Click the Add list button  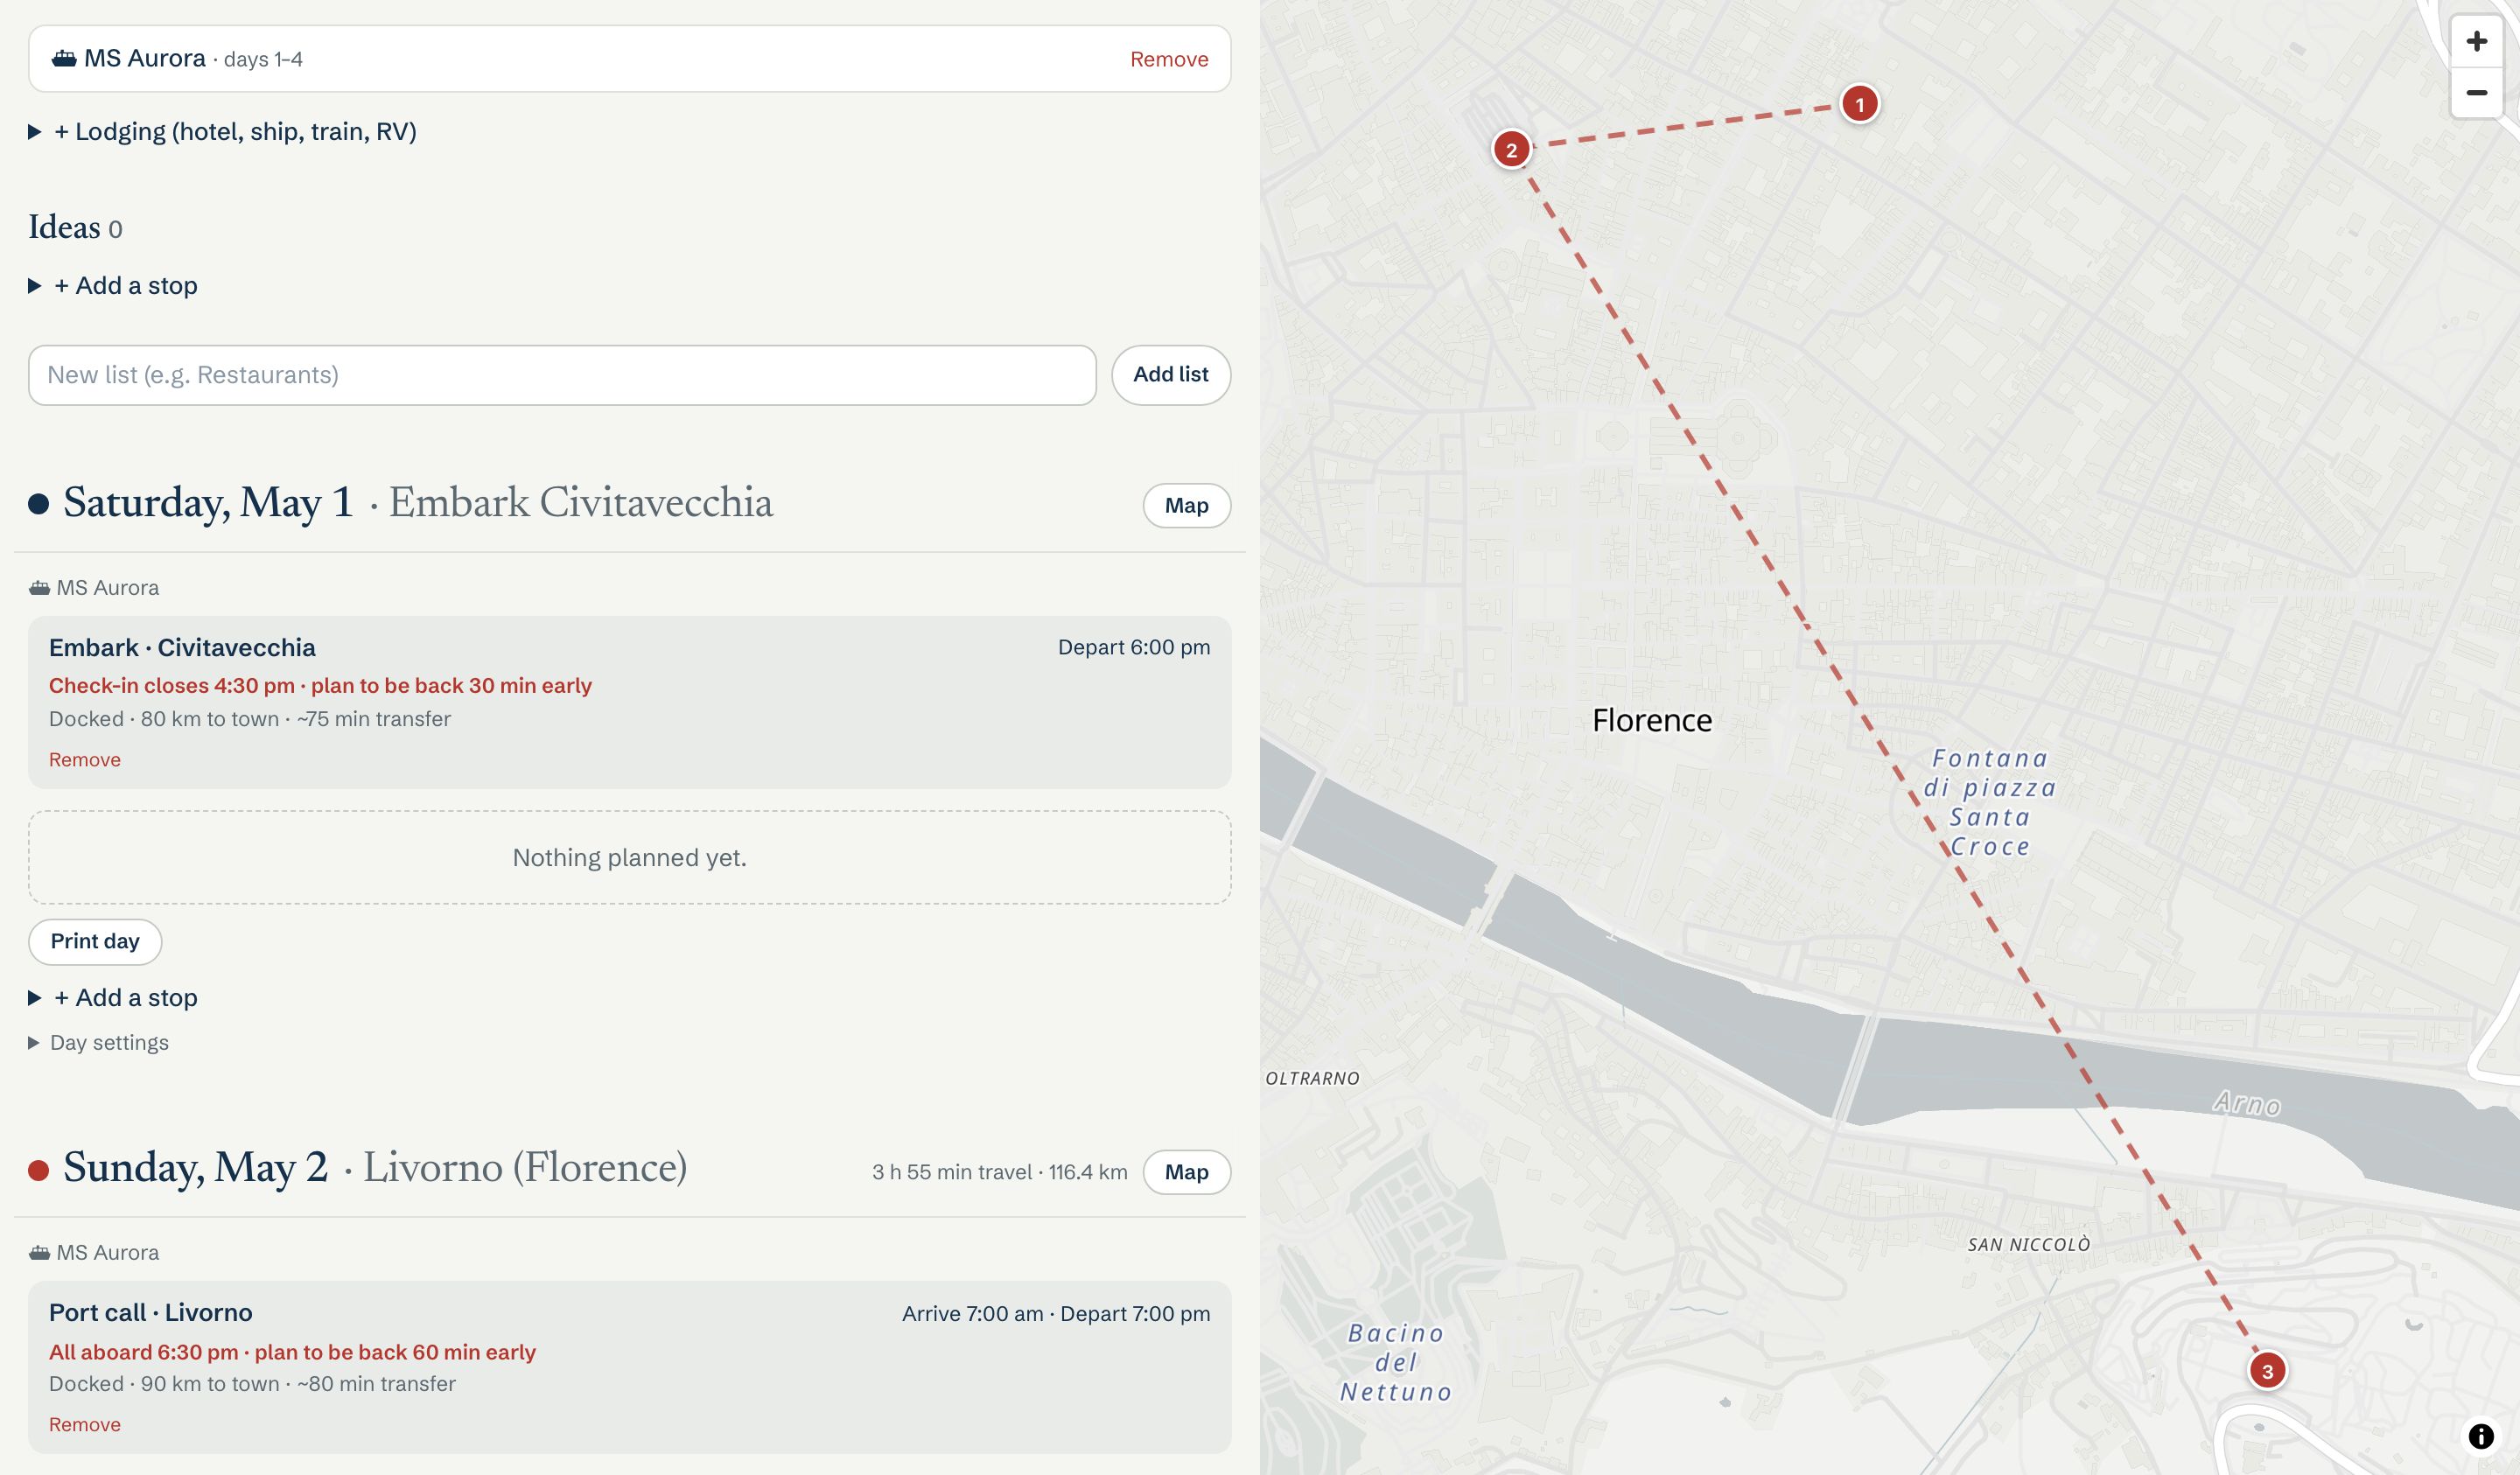click(x=1170, y=375)
